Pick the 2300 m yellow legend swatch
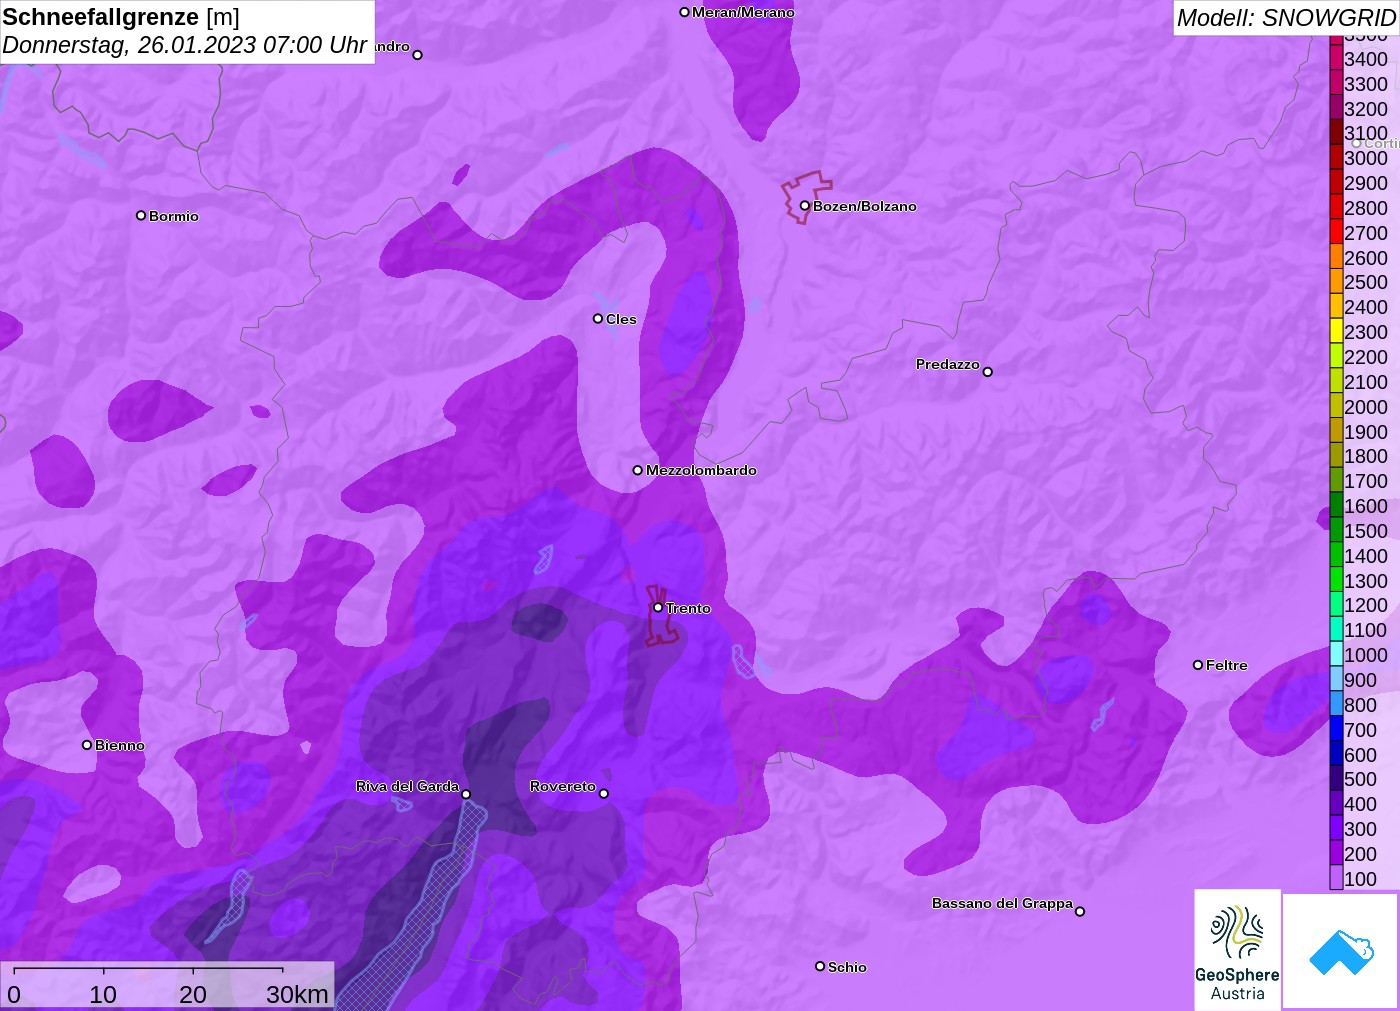The image size is (1400, 1011). 1336,332
